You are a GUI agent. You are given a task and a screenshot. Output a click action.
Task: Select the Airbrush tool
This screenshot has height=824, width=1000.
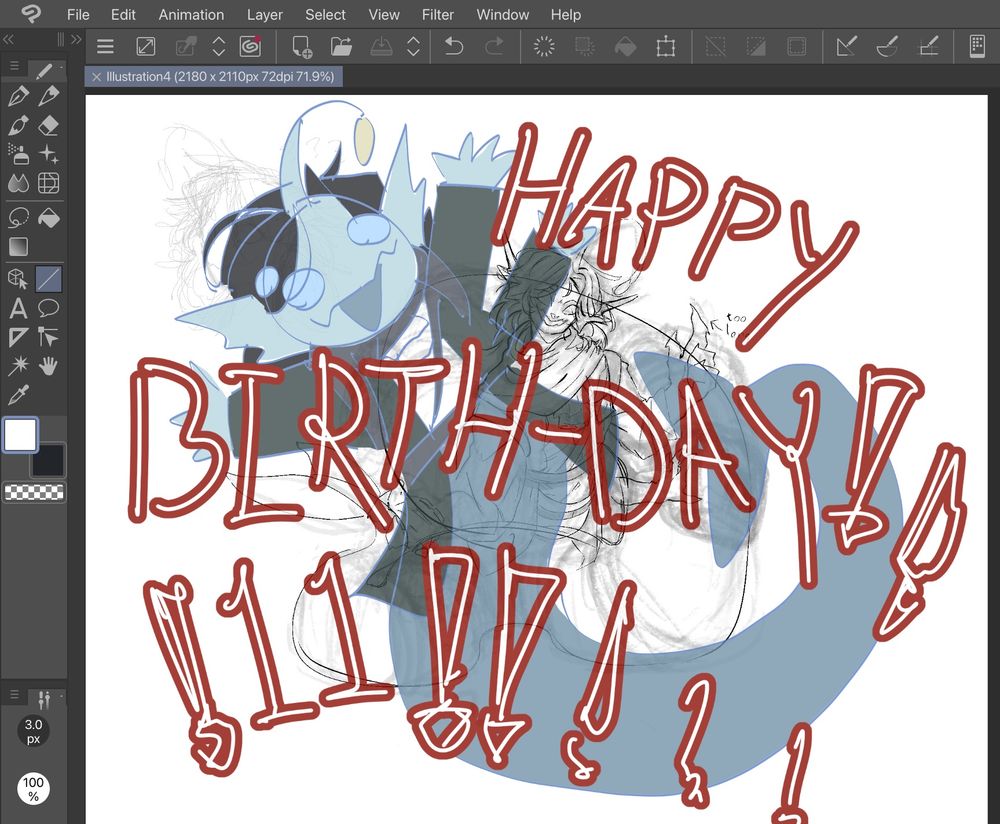click(x=18, y=154)
